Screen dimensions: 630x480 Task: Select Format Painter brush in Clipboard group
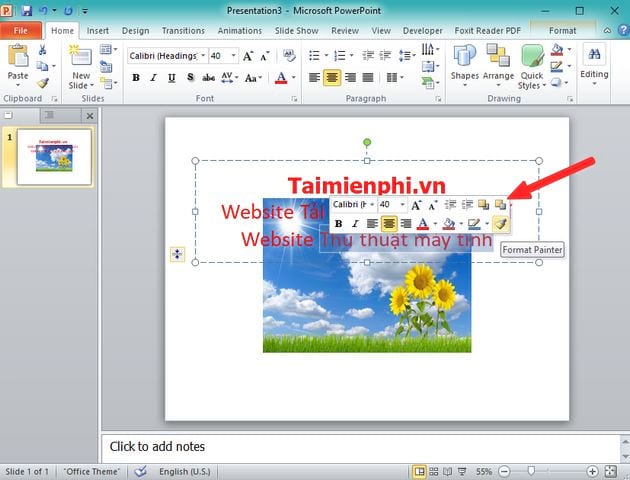click(x=43, y=83)
